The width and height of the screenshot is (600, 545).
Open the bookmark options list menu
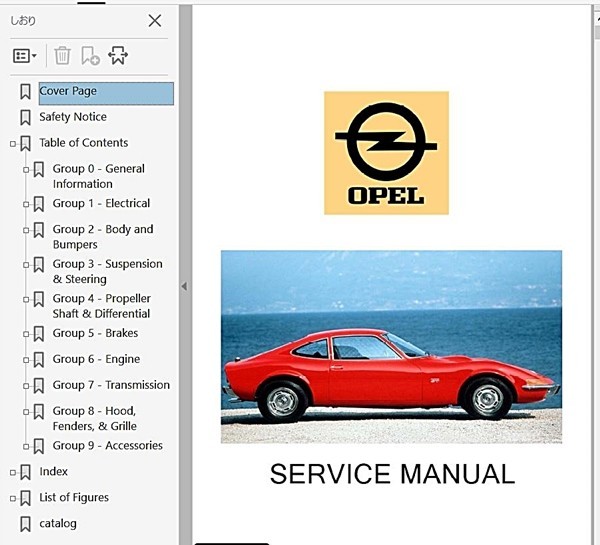[25, 56]
